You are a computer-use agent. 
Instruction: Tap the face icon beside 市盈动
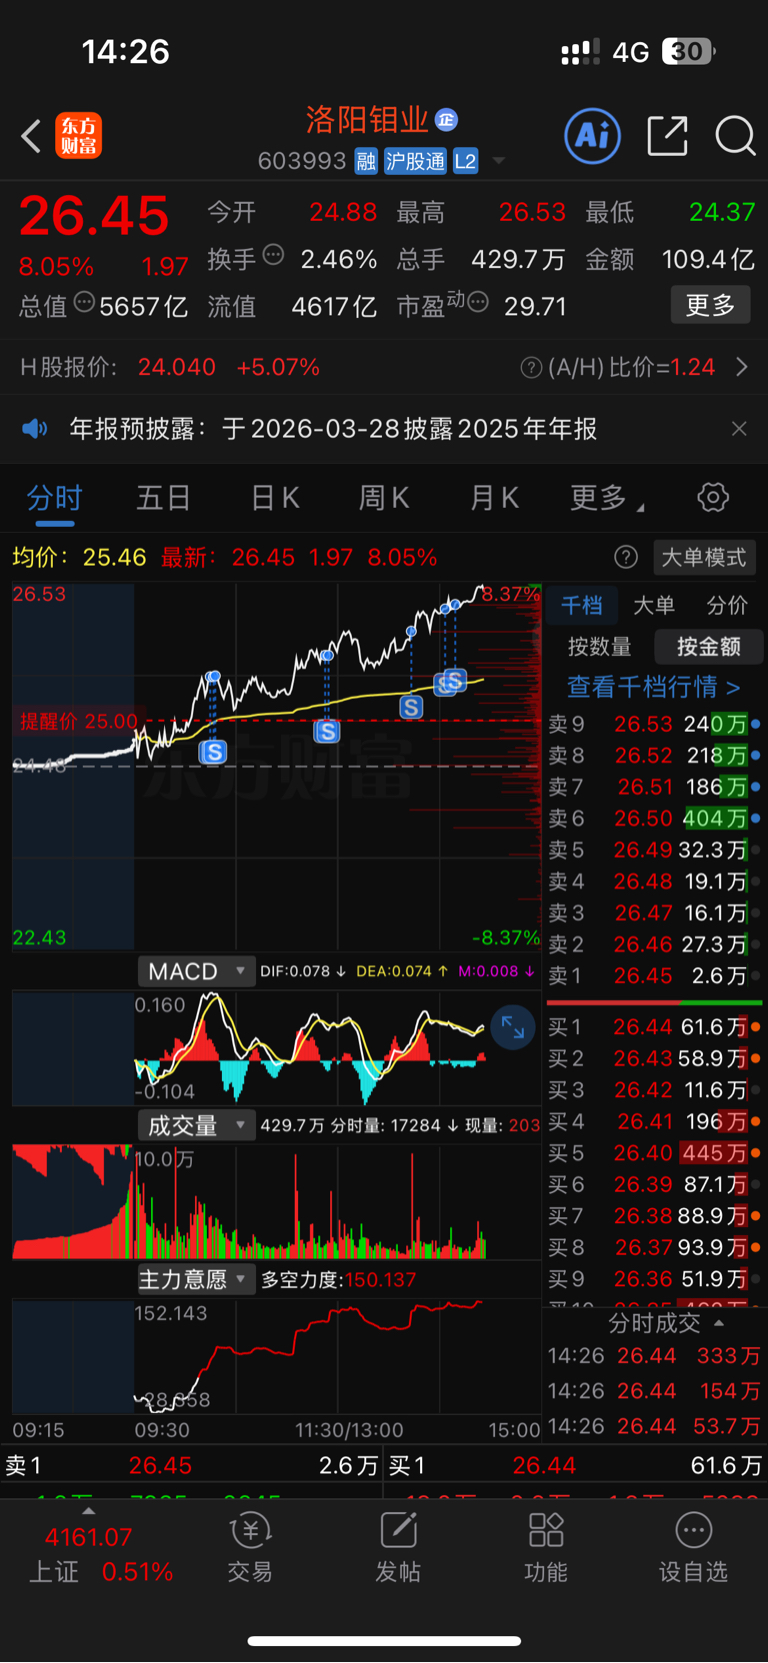pos(478,301)
